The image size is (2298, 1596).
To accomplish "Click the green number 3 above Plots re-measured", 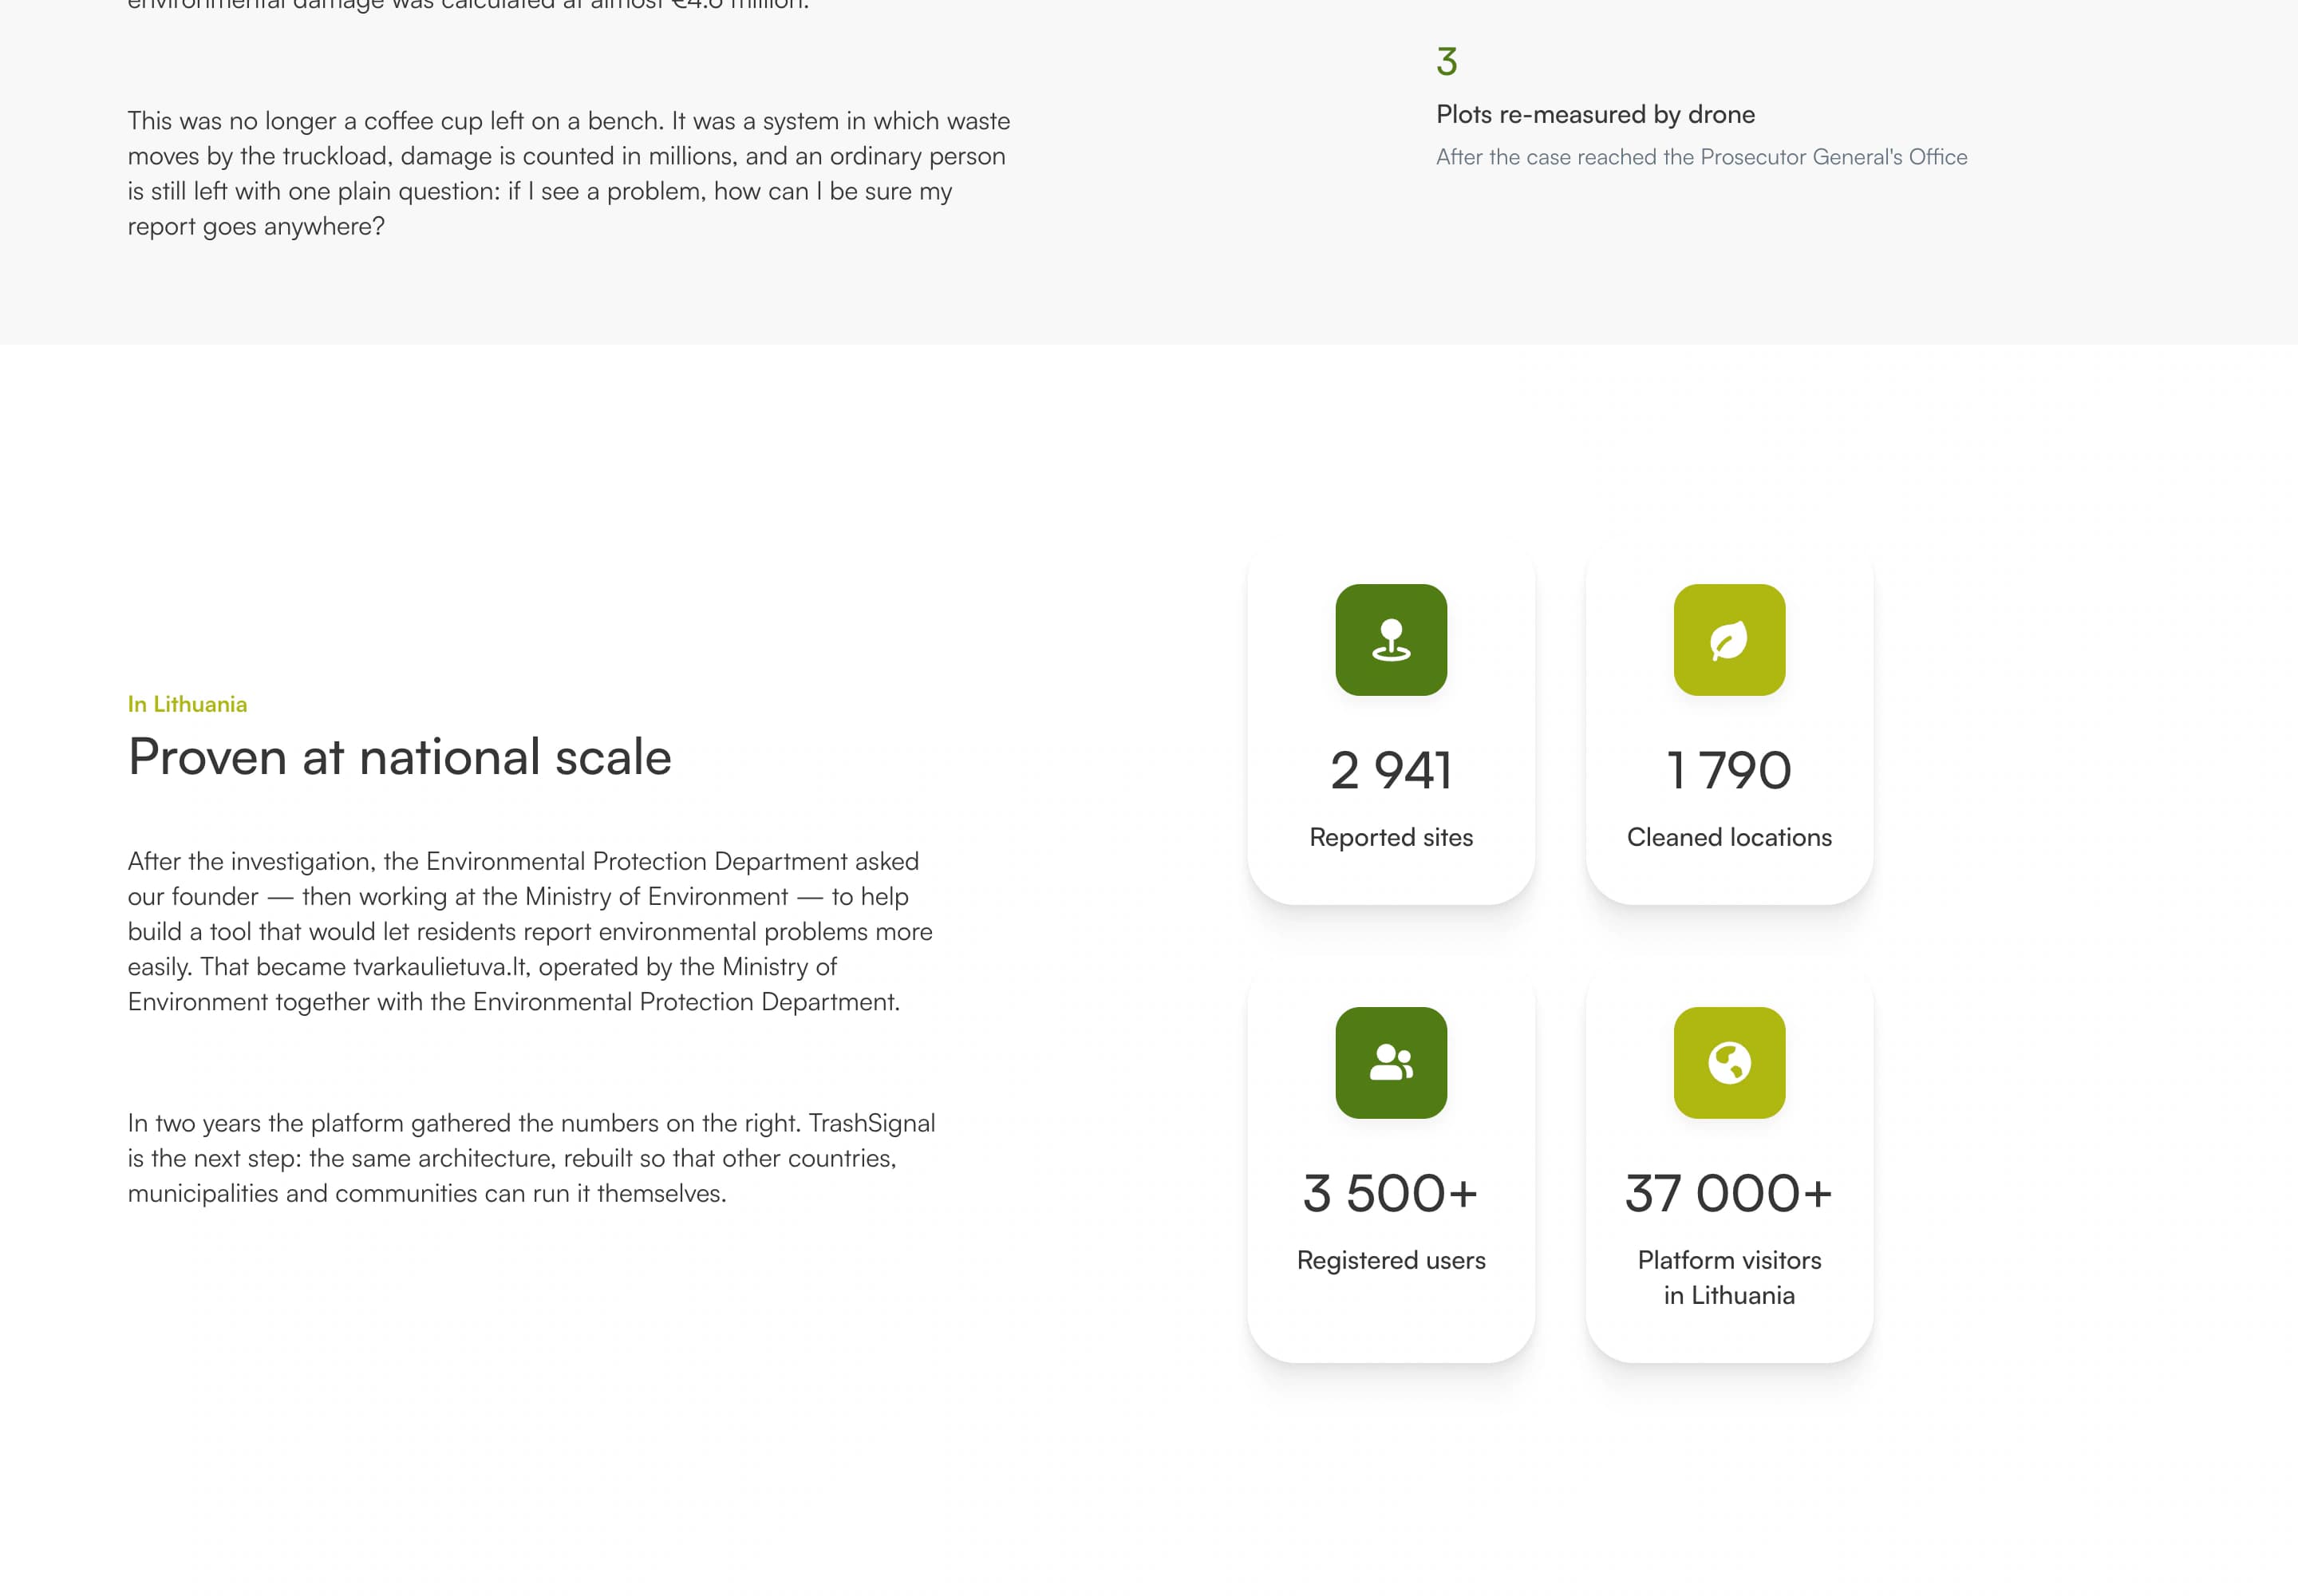I will point(1446,62).
